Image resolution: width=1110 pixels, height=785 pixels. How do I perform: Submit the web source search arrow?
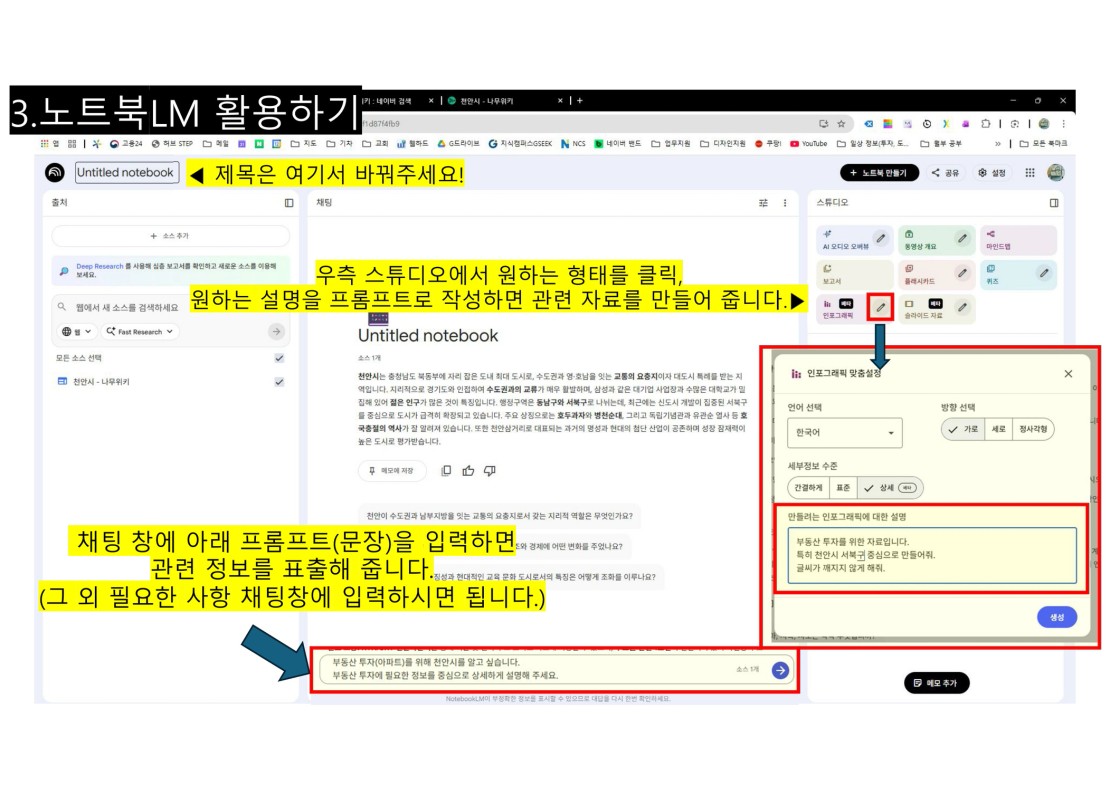coord(276,331)
